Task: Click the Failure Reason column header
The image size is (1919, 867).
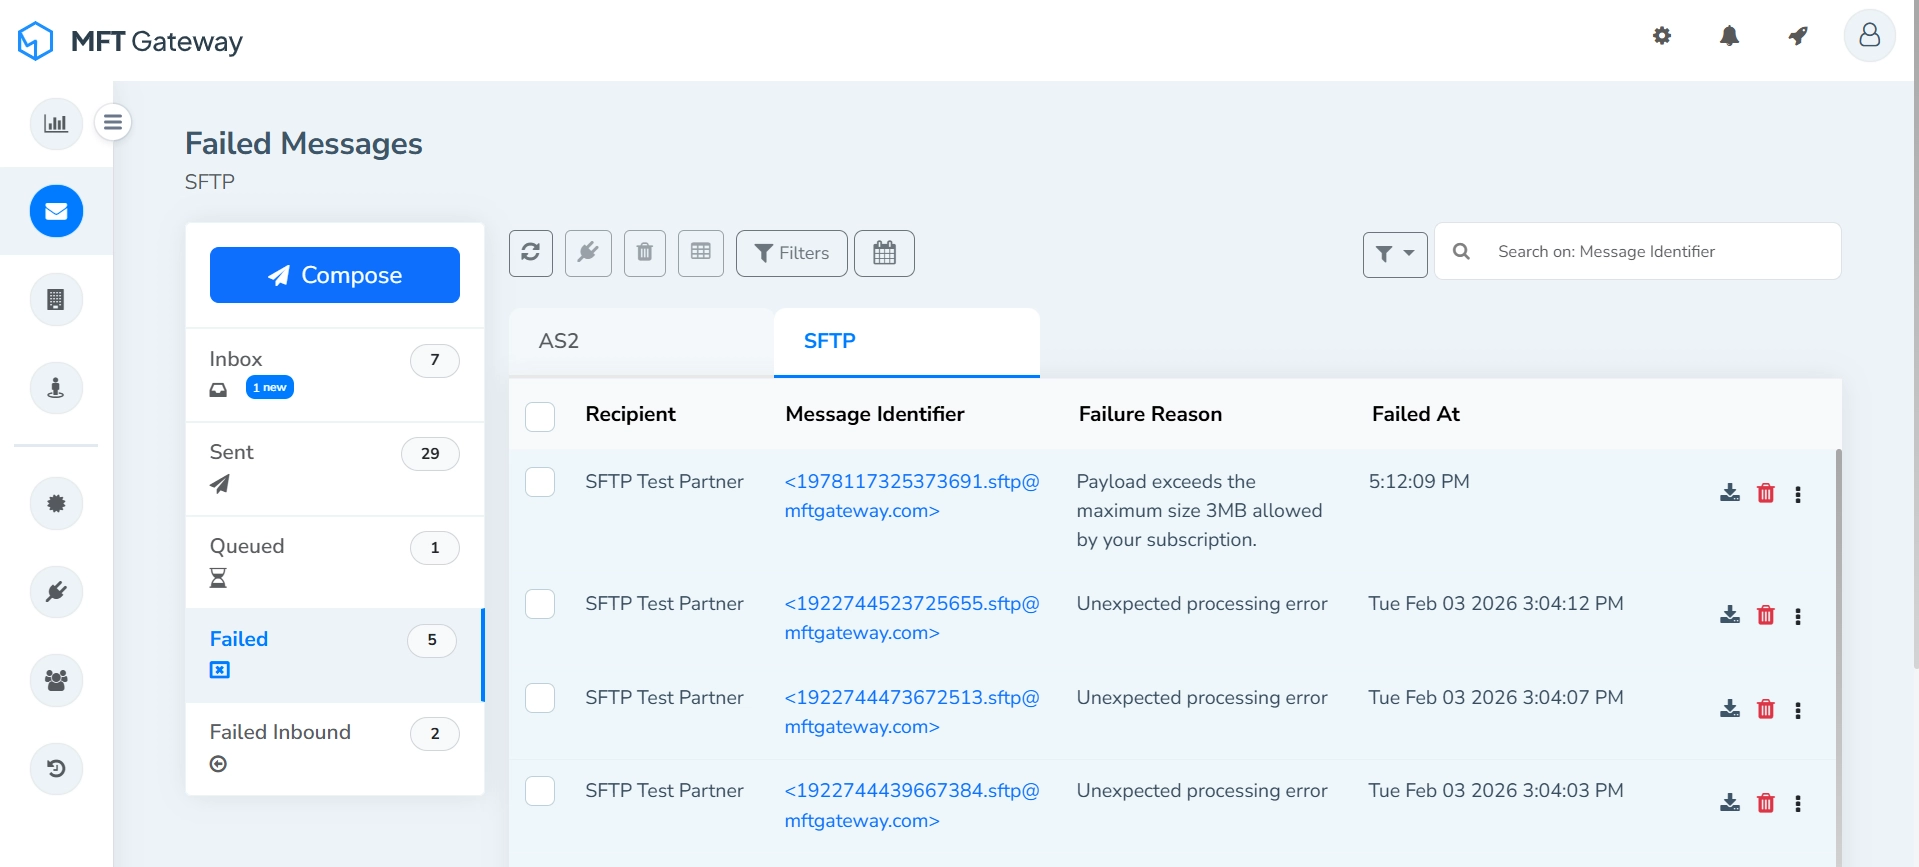Action: [1150, 414]
